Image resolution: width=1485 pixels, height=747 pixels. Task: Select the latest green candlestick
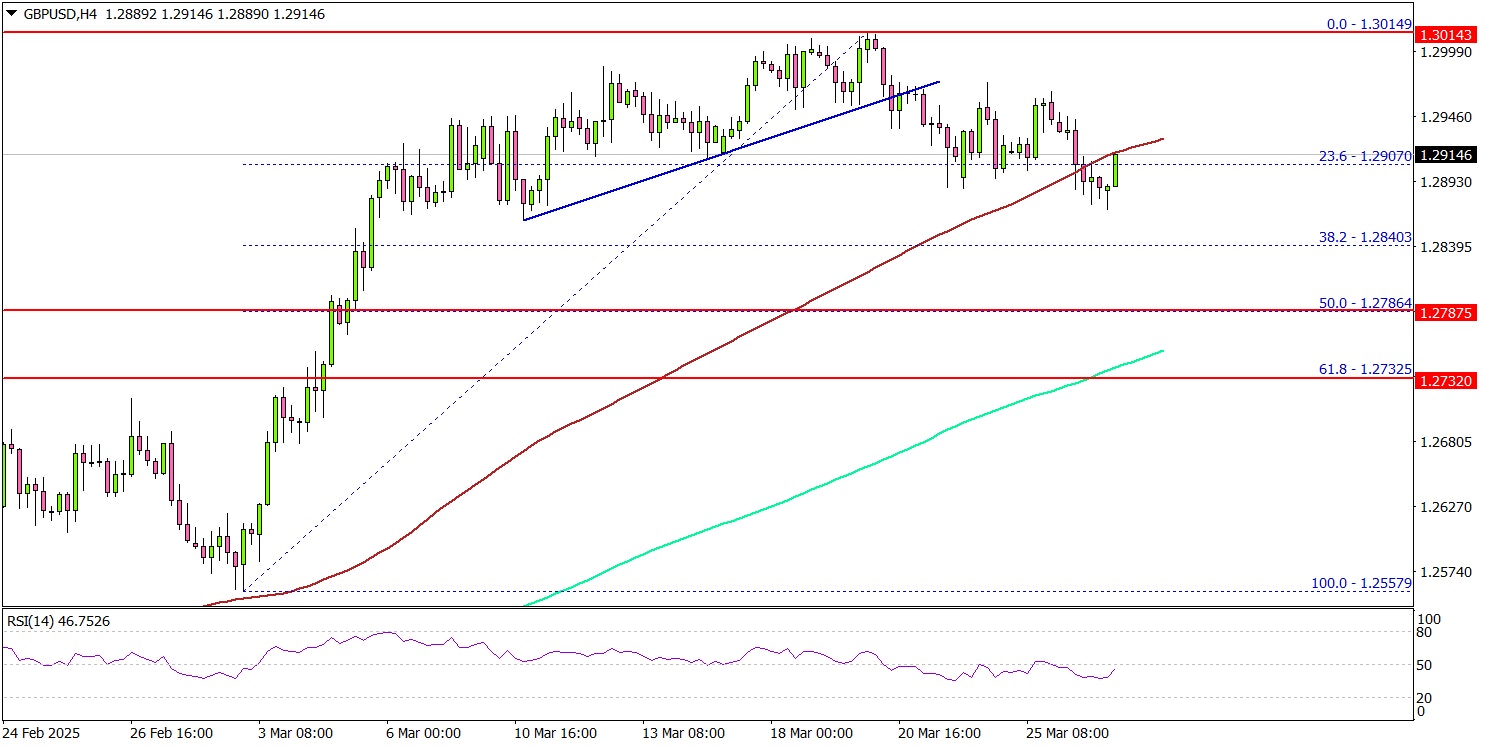tap(1115, 170)
